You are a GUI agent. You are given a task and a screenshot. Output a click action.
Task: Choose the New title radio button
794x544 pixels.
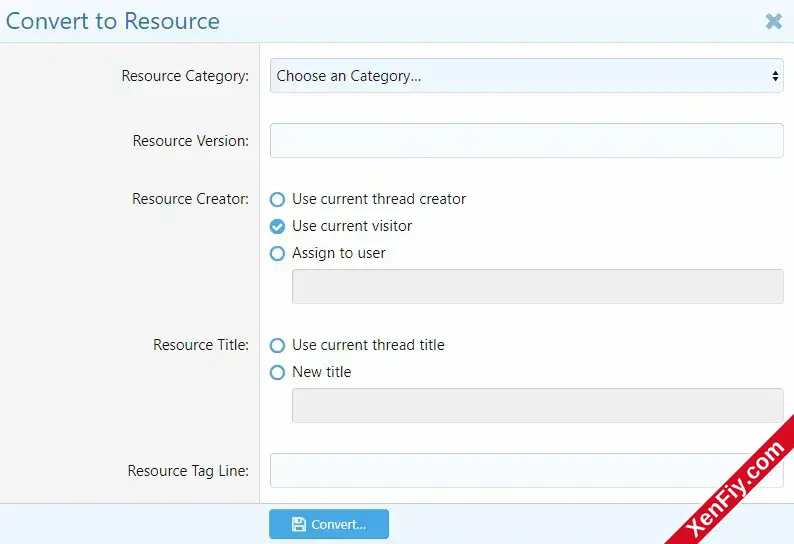pos(277,372)
